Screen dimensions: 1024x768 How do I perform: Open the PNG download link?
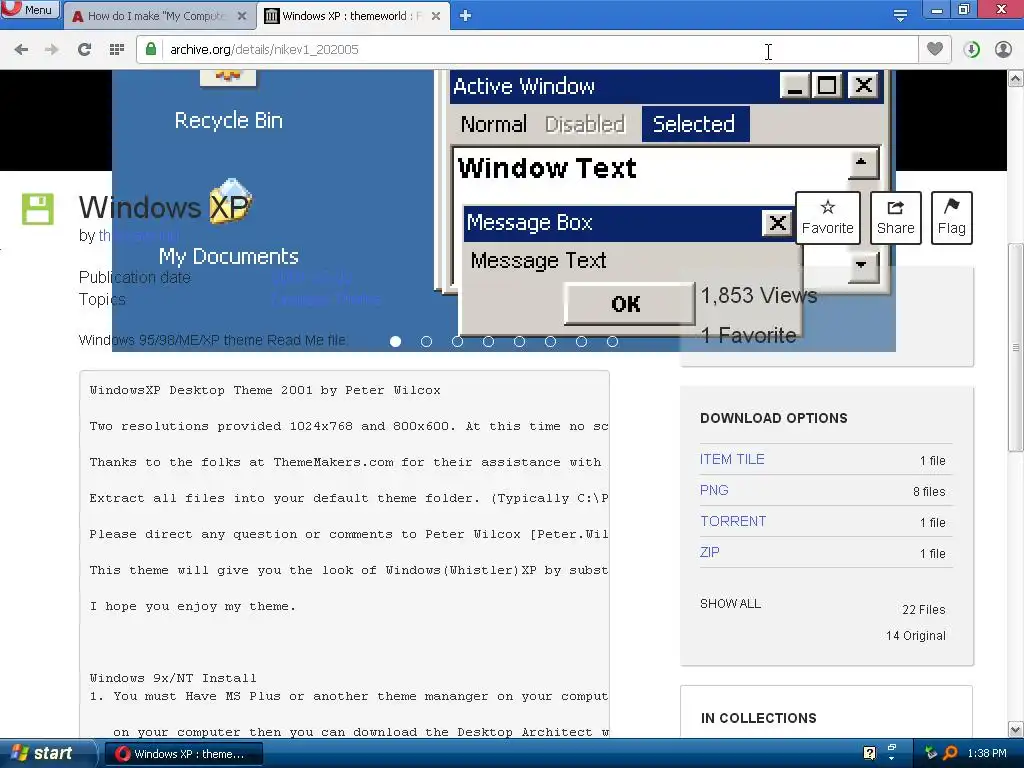point(714,490)
